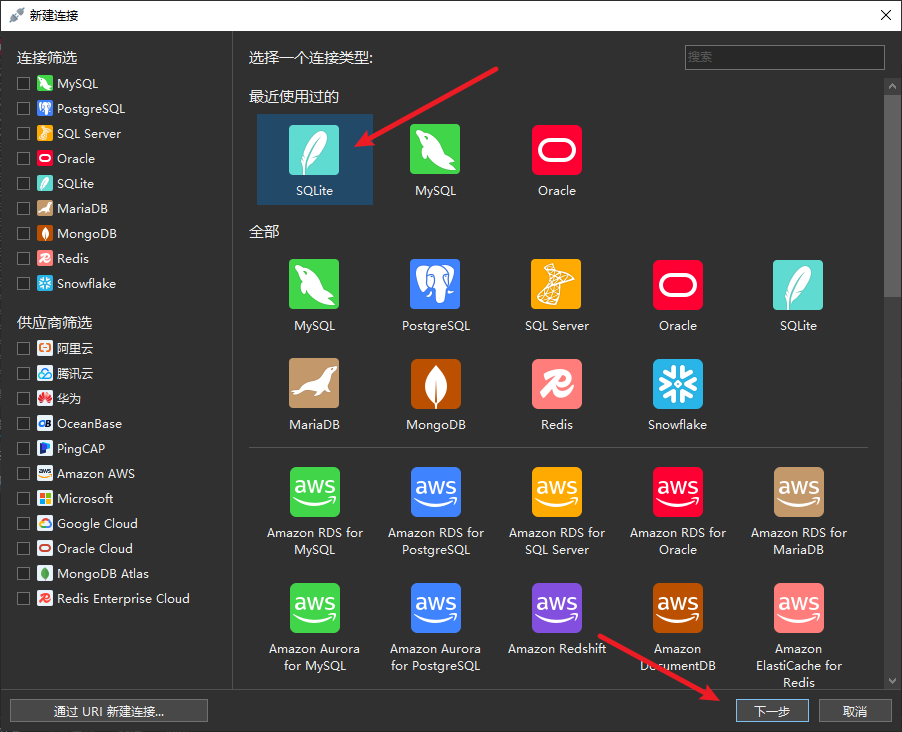Tick the MySQL connection filter checkbox
The image size is (902, 732).
tap(24, 83)
